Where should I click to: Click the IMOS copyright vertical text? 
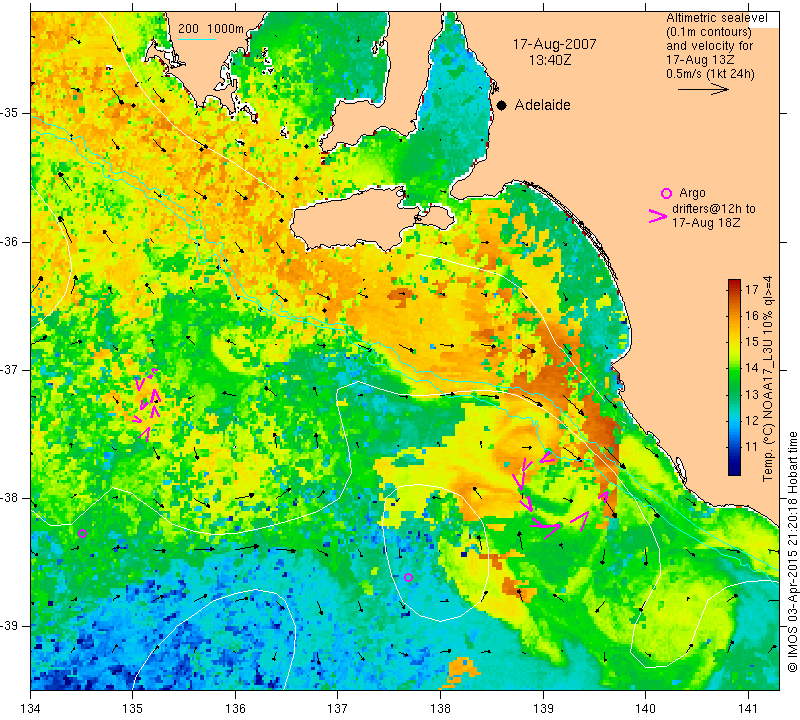(x=792, y=551)
